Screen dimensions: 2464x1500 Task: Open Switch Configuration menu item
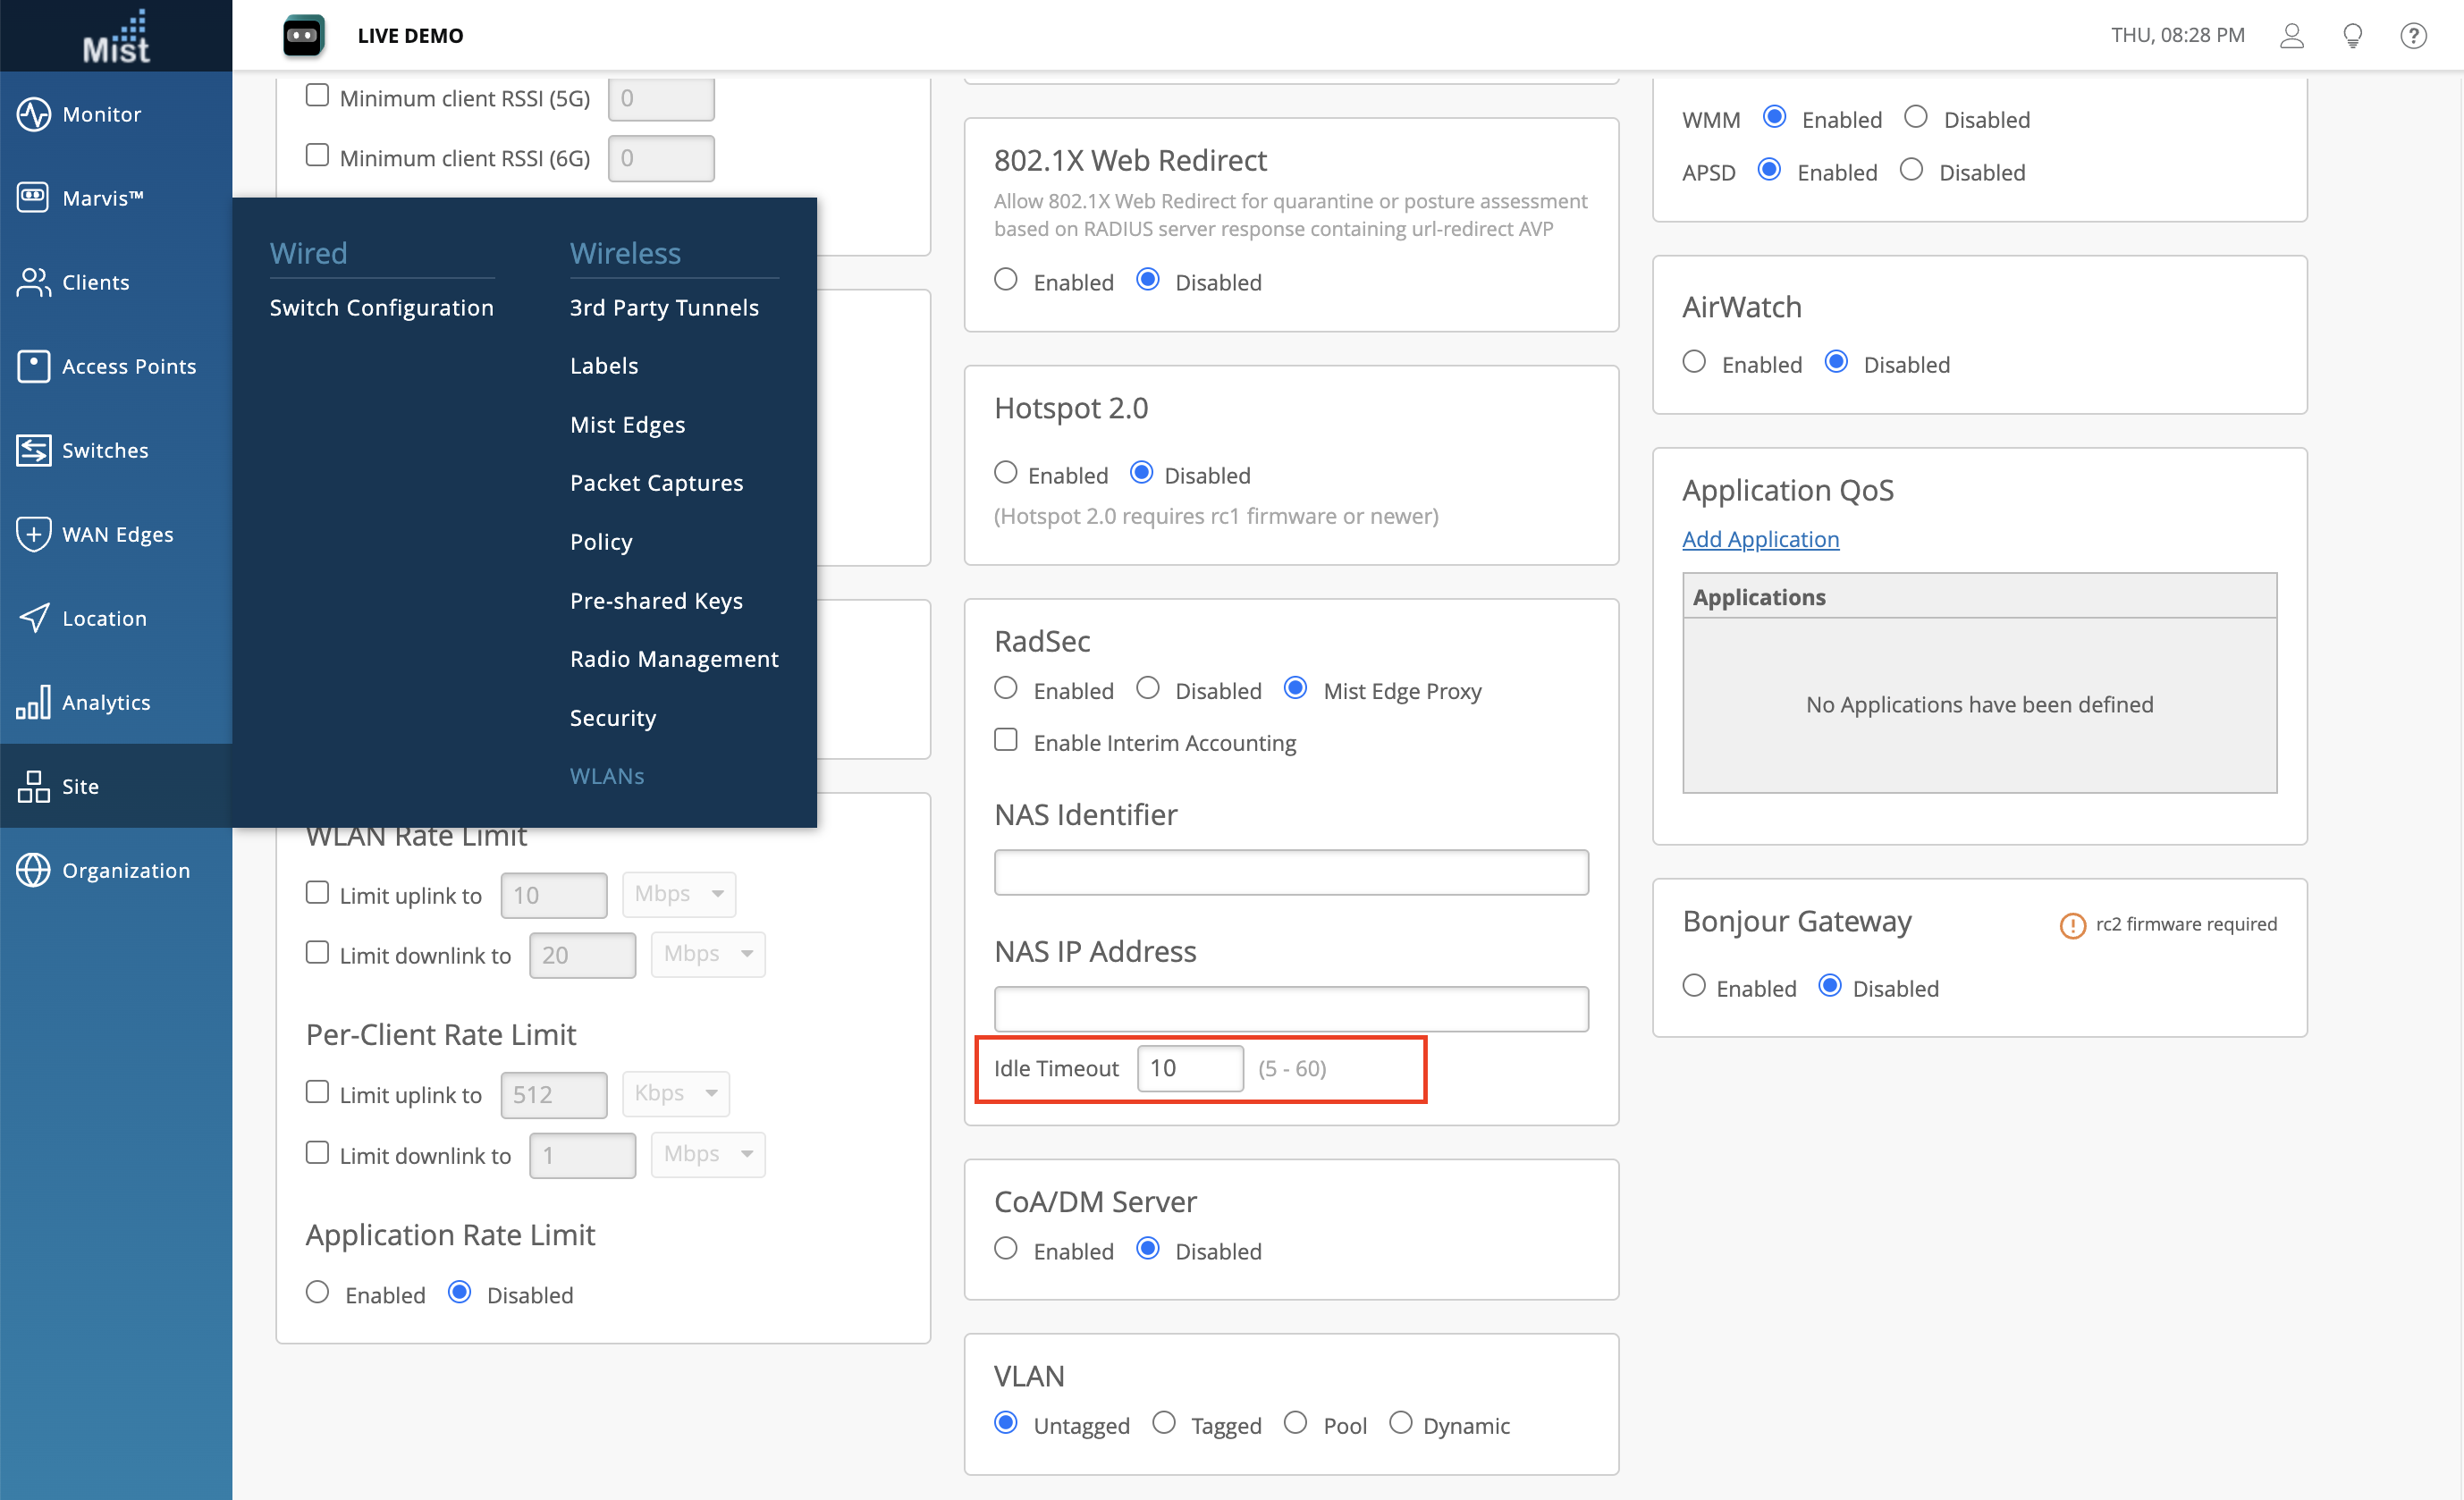381,307
